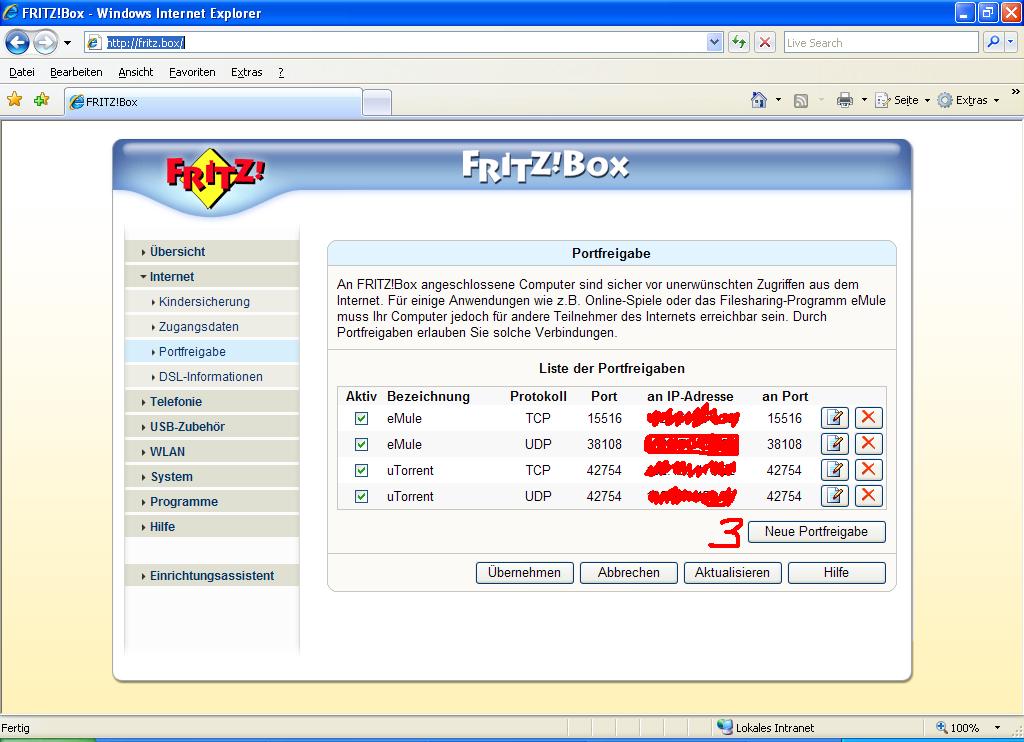Delete the eMule UDP 38108 port rule
This screenshot has height=742, width=1024.
coord(868,444)
